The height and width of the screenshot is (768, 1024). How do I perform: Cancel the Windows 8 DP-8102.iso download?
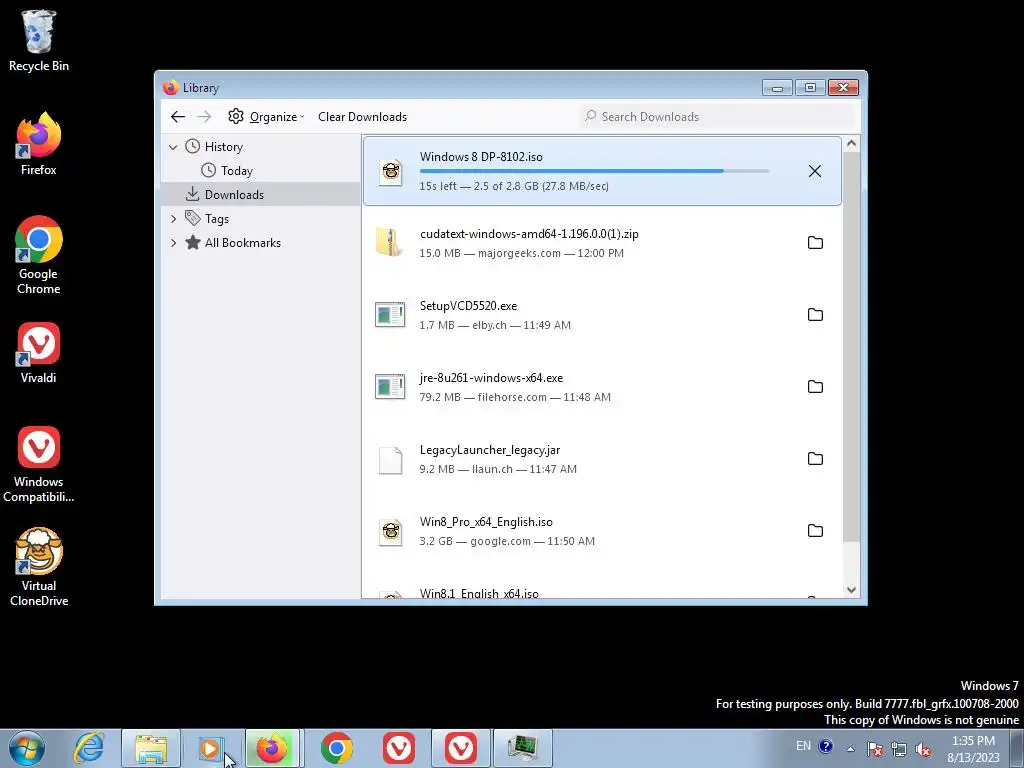pos(814,171)
